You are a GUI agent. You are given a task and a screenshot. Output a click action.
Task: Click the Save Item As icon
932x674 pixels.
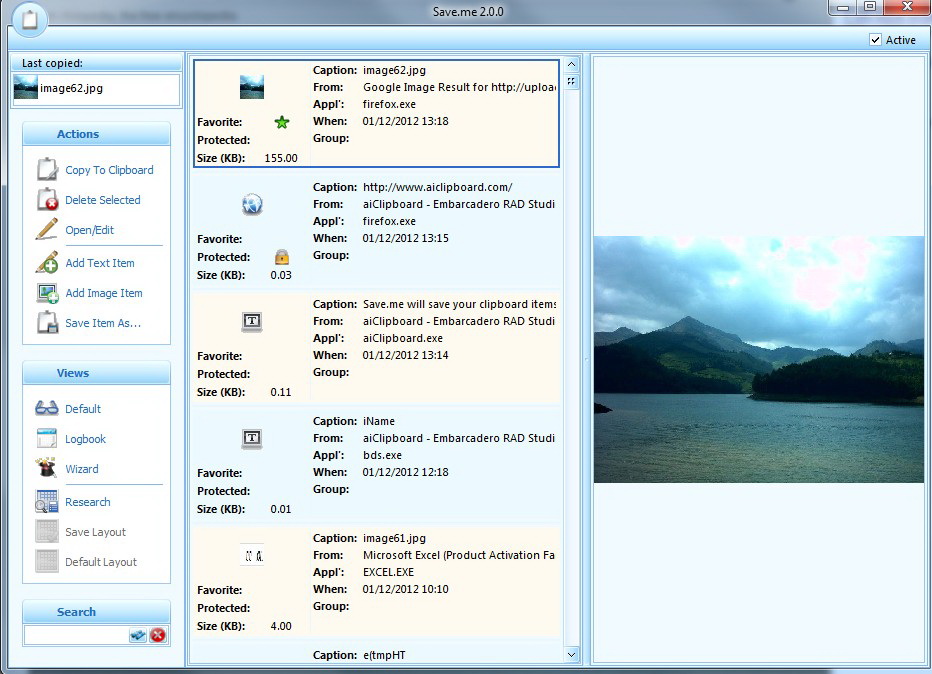coord(47,323)
